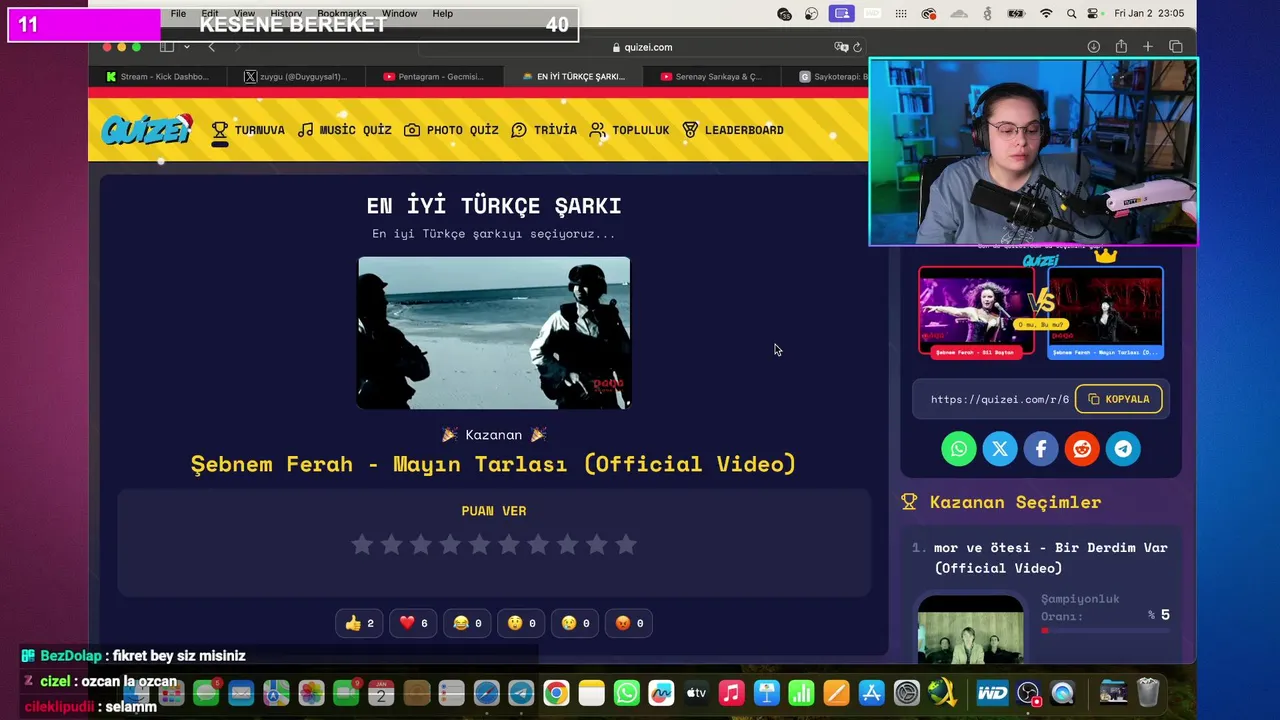
Task: Switch to the Pentagram YouTube tab
Action: click(x=434, y=77)
